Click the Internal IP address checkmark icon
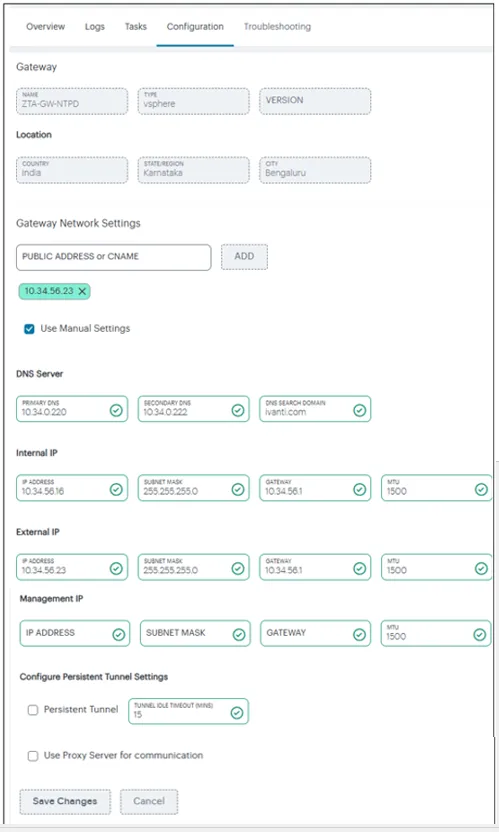Screen dimensions: 499x832 [x=116, y=489]
